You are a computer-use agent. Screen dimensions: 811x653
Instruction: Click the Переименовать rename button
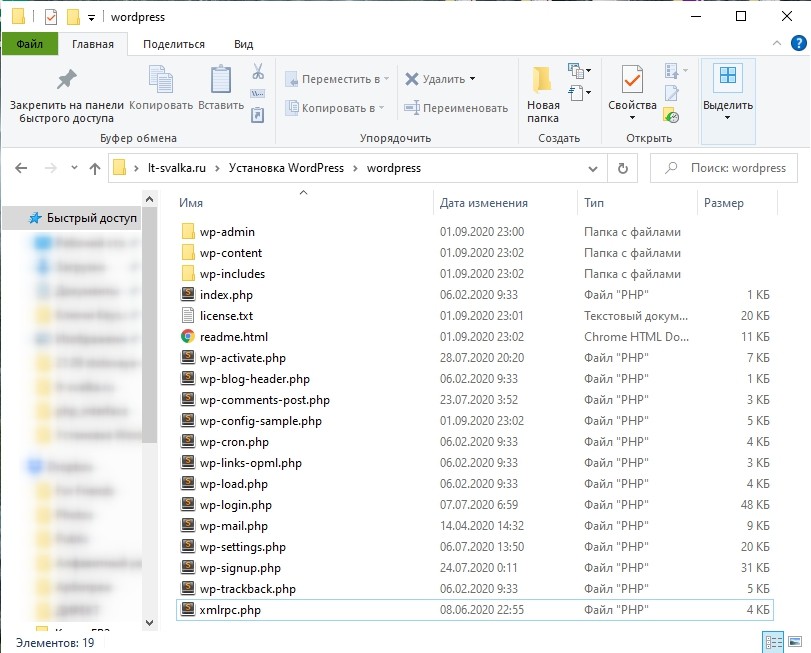tap(456, 108)
